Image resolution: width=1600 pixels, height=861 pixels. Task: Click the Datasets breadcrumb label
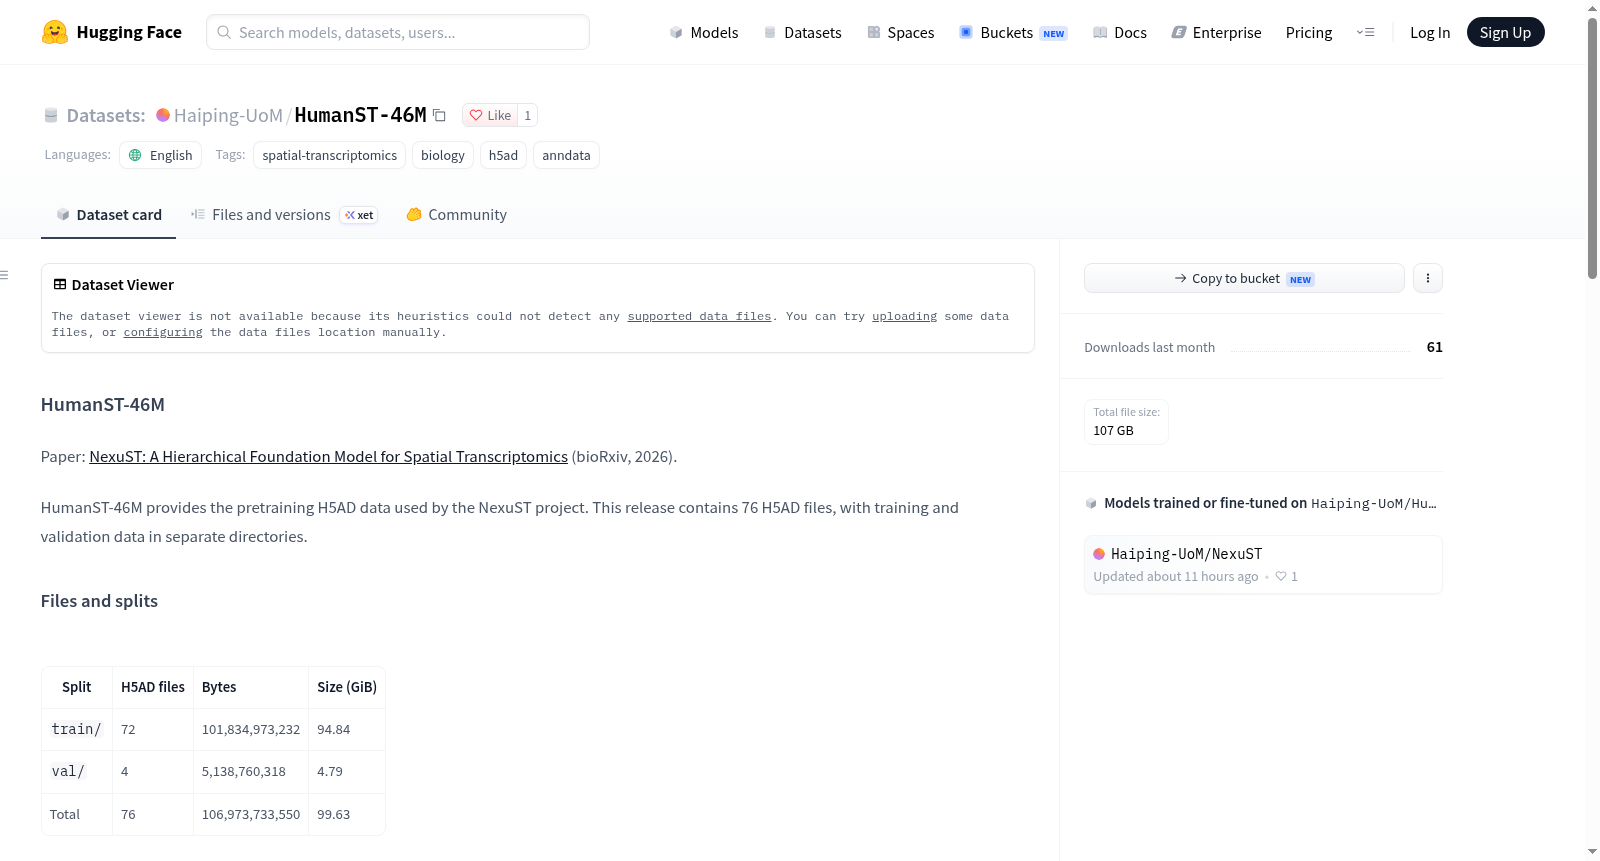tap(106, 115)
